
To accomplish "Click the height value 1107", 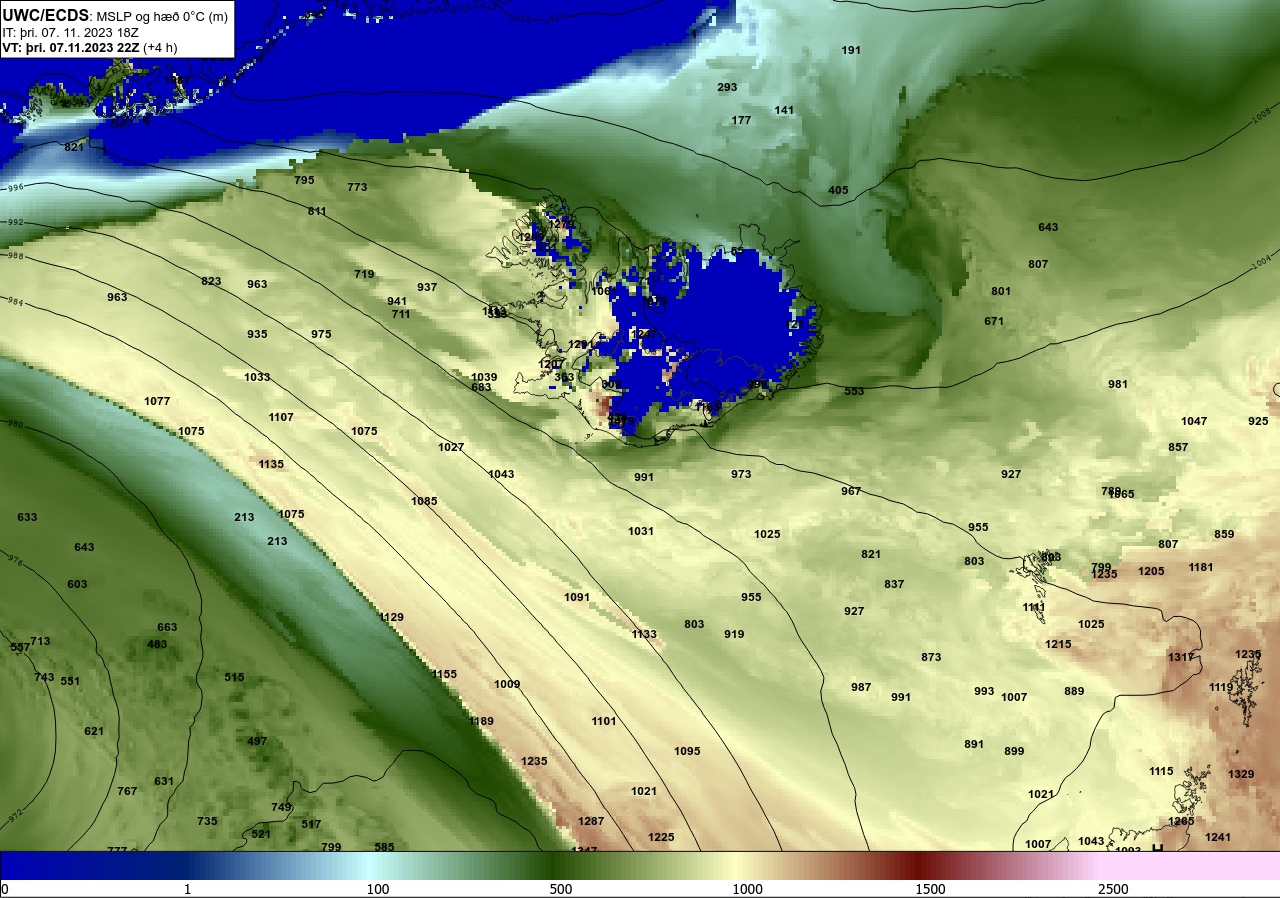I will point(281,417).
